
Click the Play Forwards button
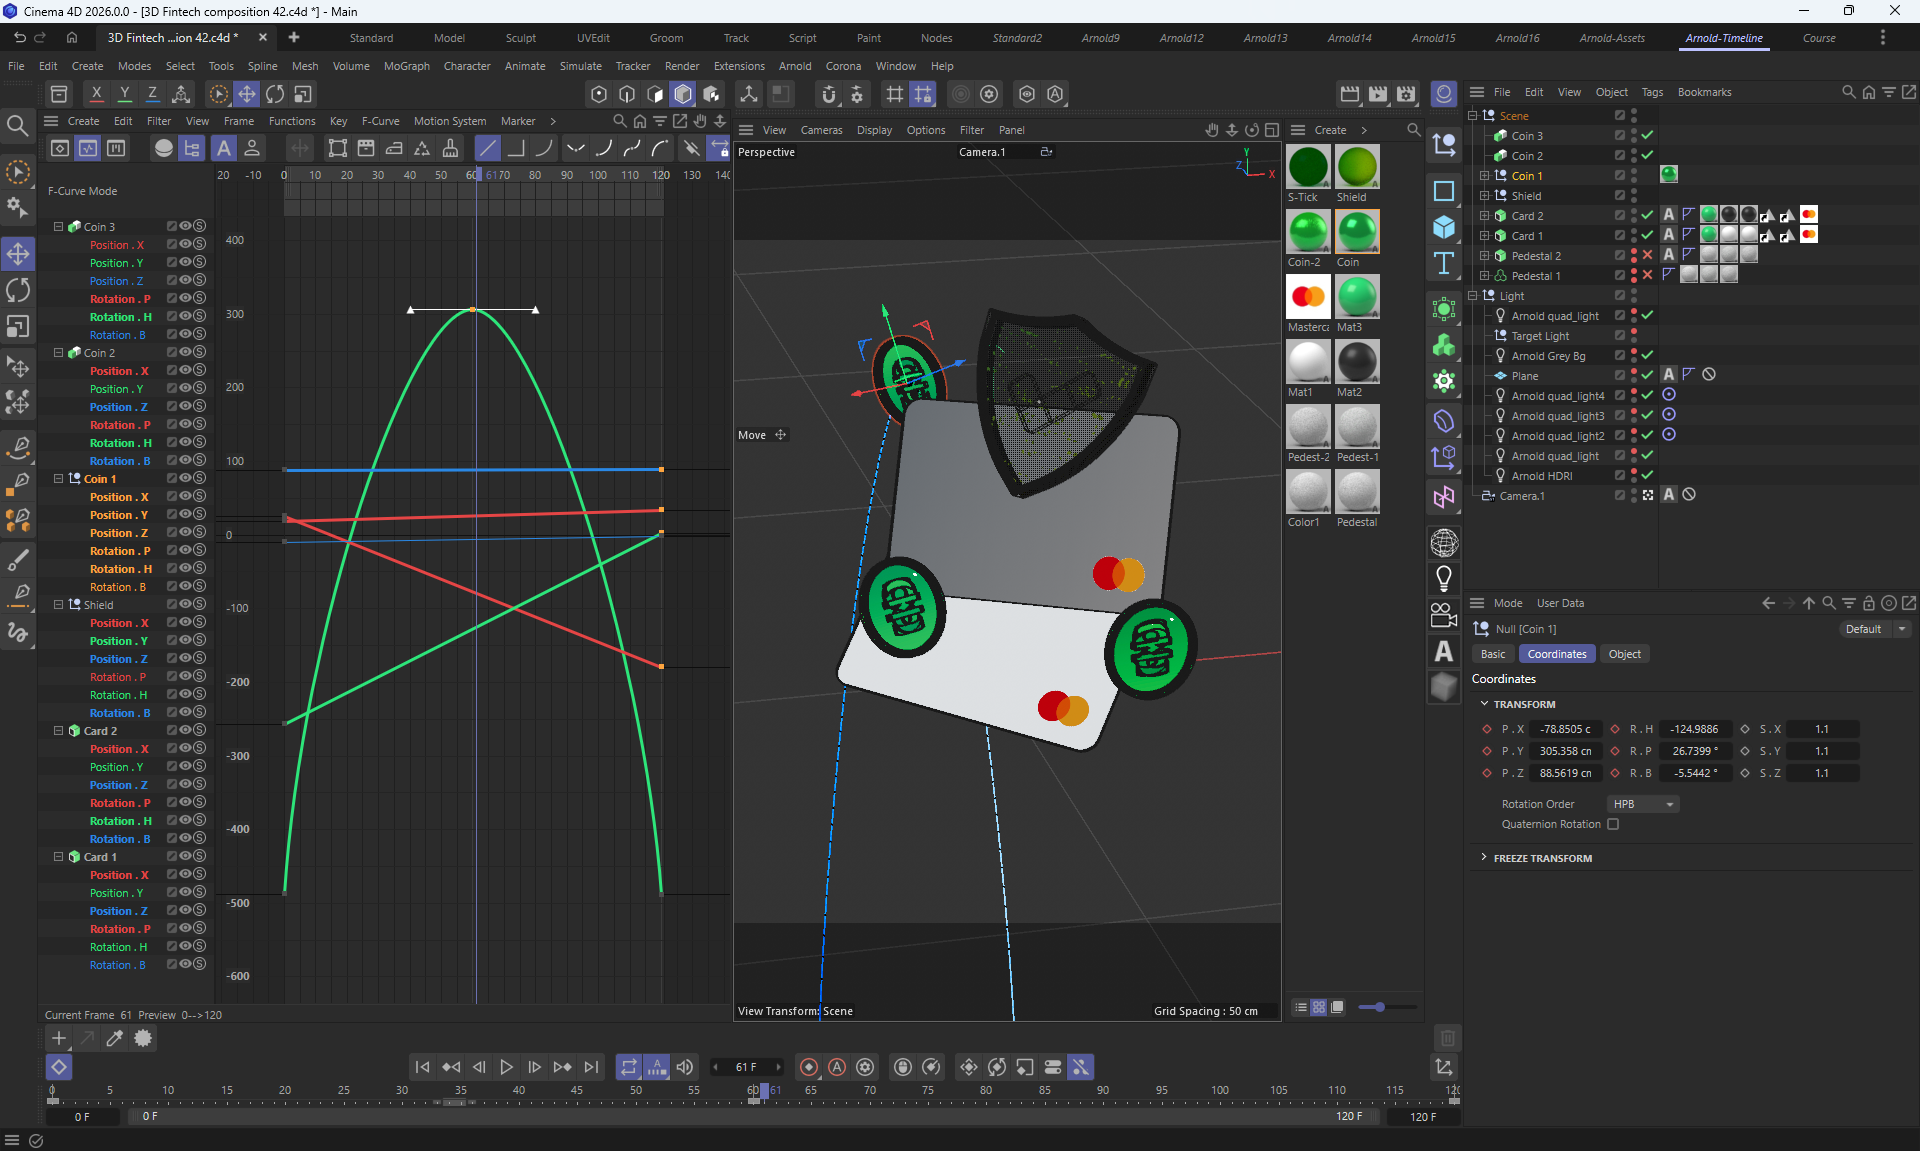point(506,1067)
